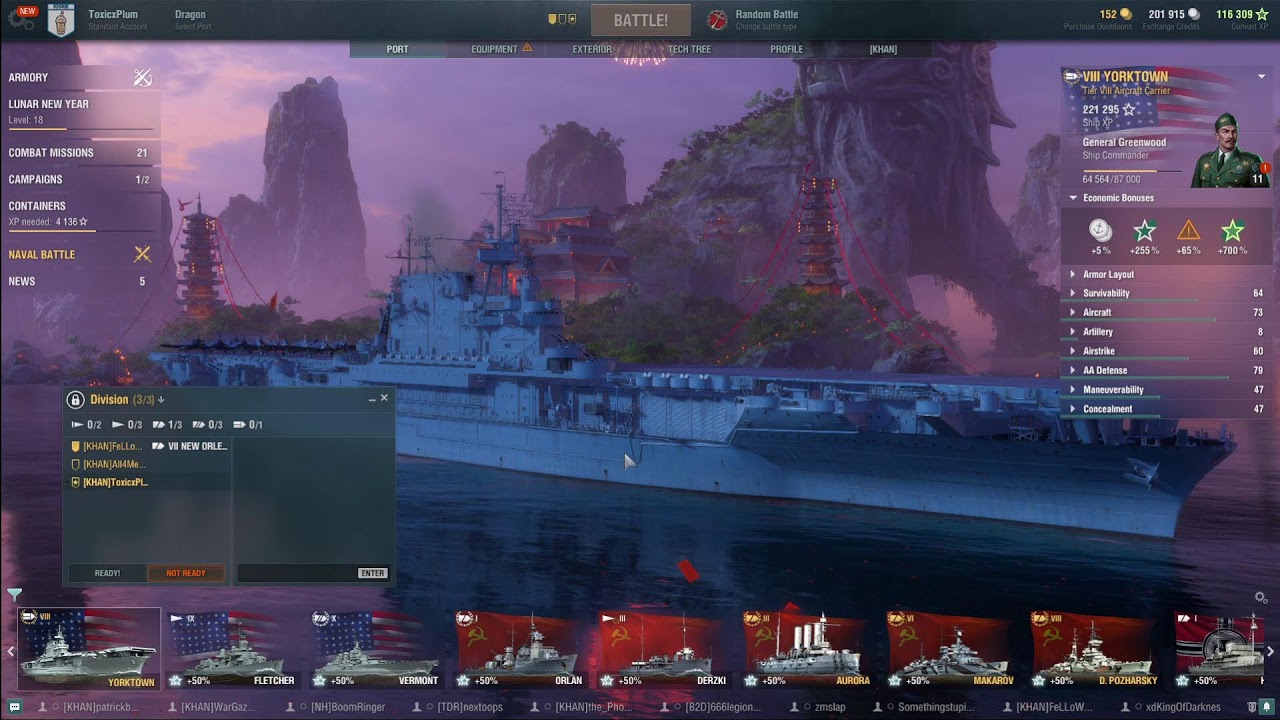Open chat contact [NH]BoomRinger
This screenshot has width=1280, height=720.
pos(347,707)
